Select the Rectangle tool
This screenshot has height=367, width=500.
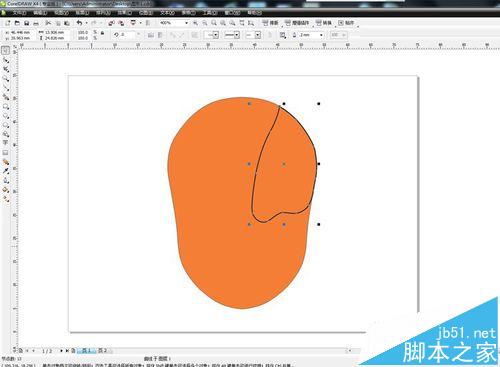(5, 106)
